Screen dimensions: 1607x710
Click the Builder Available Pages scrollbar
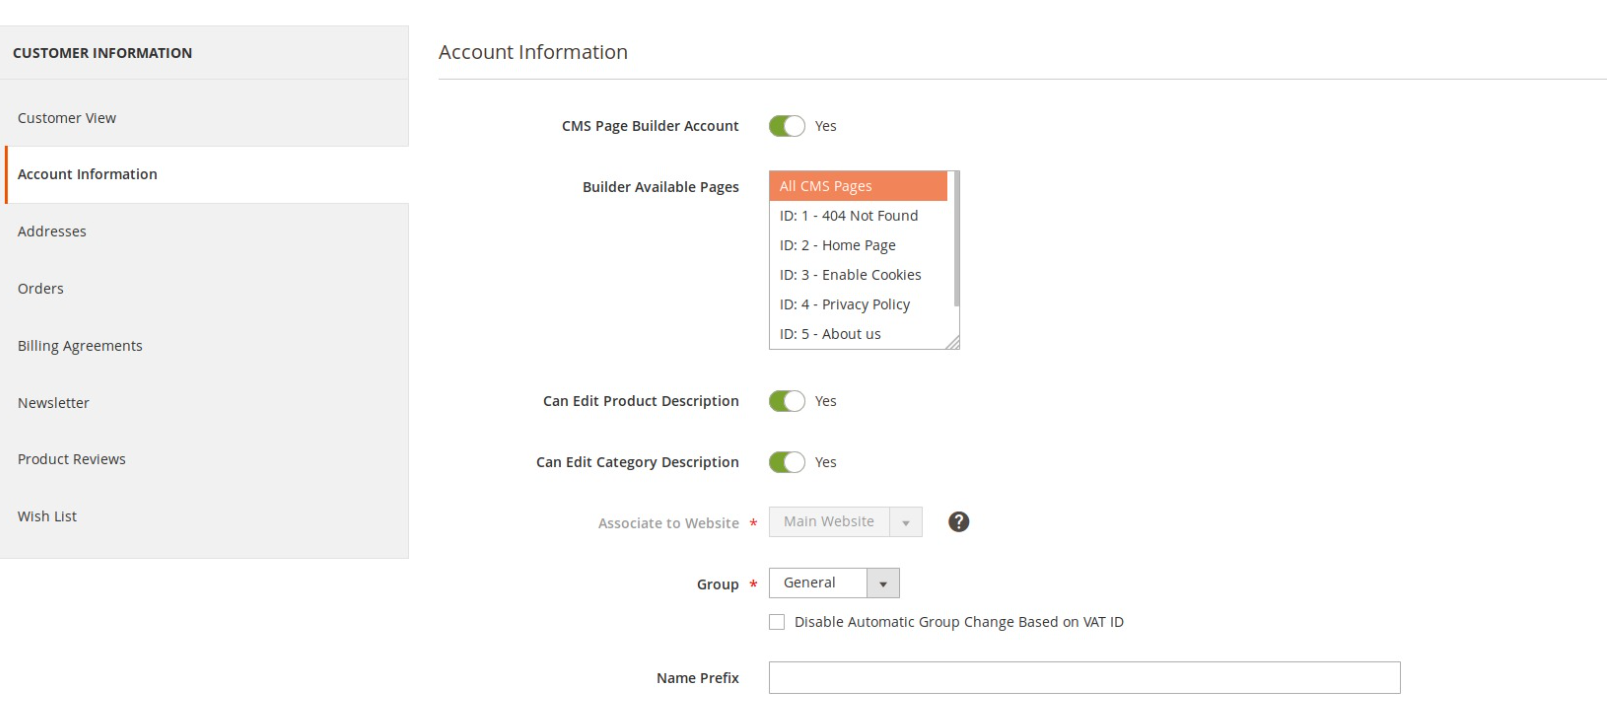tap(956, 240)
